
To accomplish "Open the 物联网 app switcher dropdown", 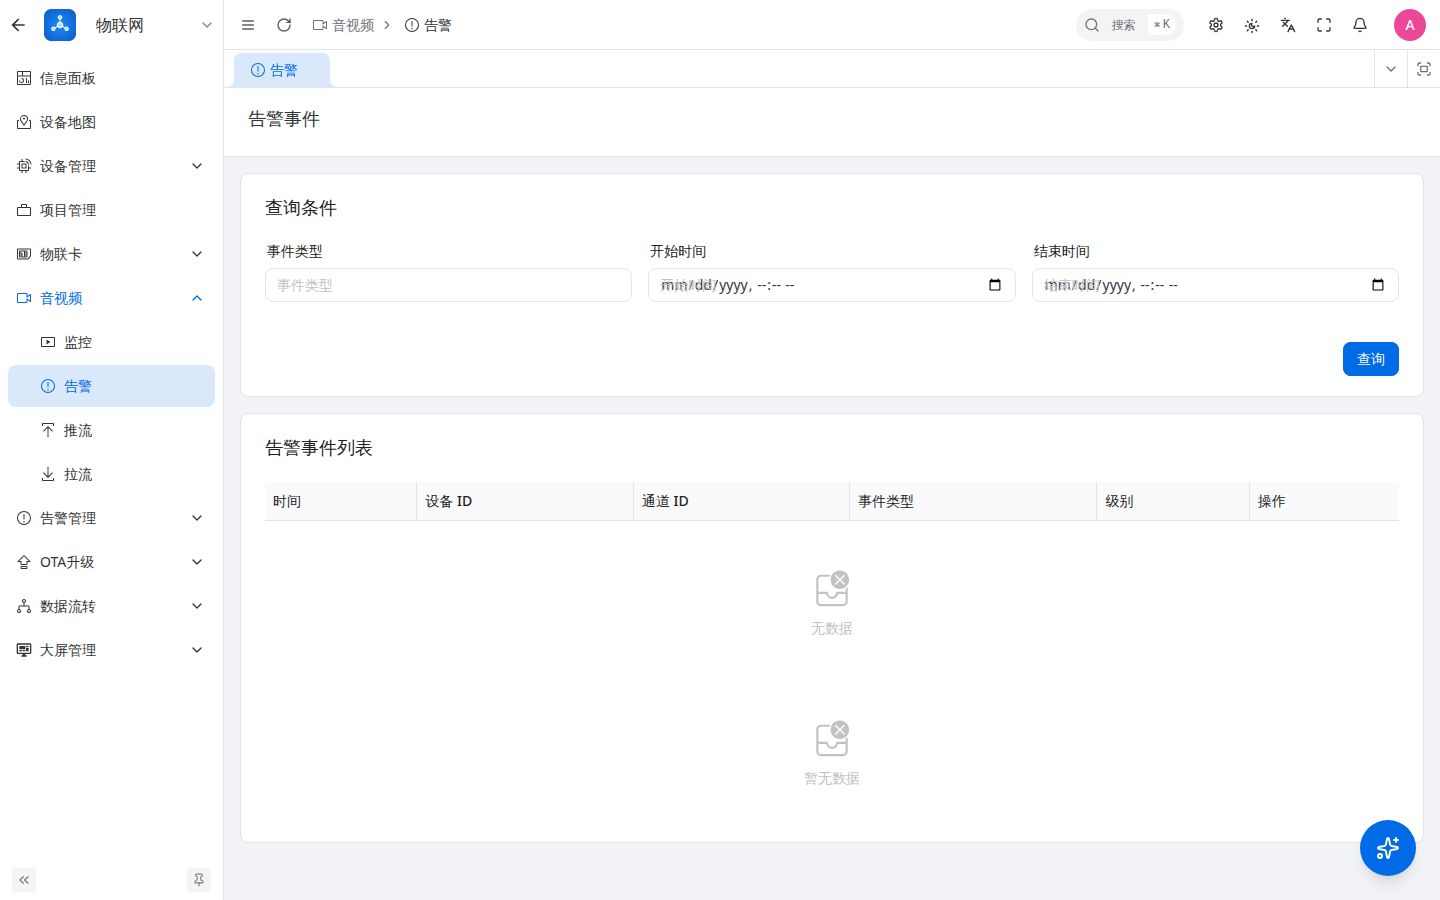I will tap(206, 25).
